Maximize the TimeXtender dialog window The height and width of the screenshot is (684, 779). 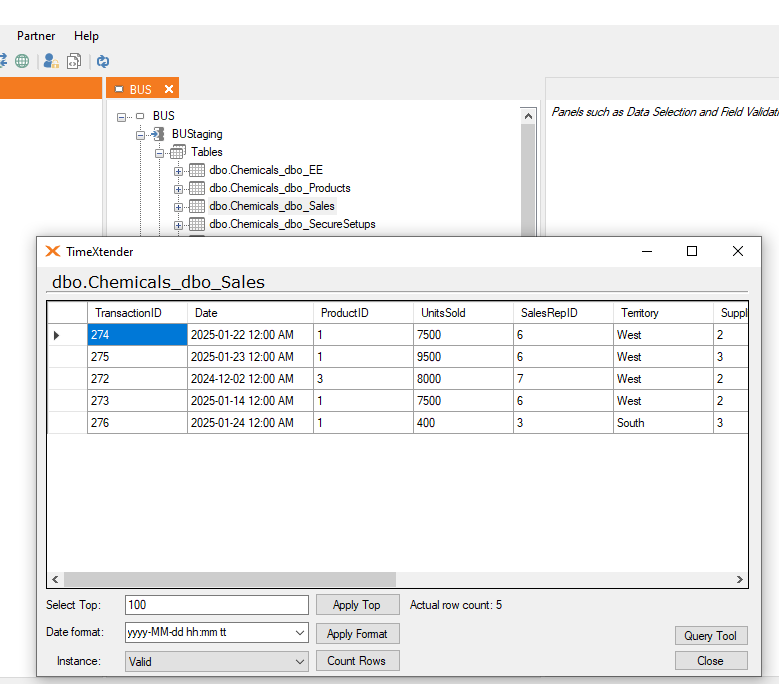[x=692, y=251]
